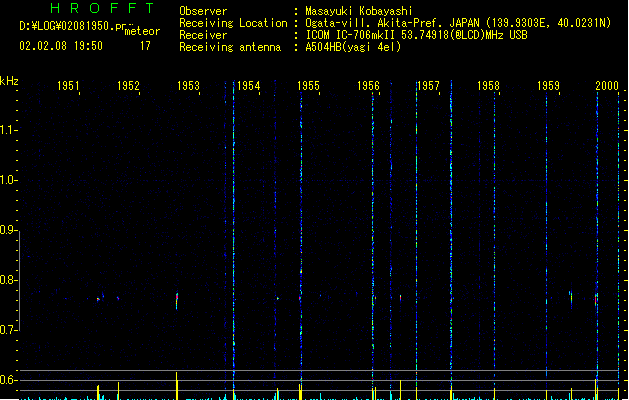The height and width of the screenshot is (400, 629).
Task: Jump to the 1951 time marker
Action: pyautogui.click(x=68, y=85)
